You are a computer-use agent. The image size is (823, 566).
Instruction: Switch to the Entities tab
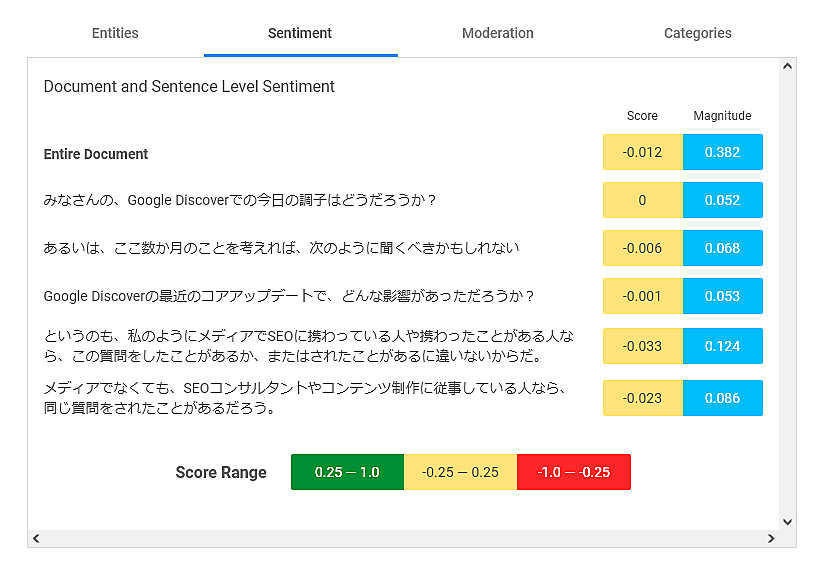115,33
